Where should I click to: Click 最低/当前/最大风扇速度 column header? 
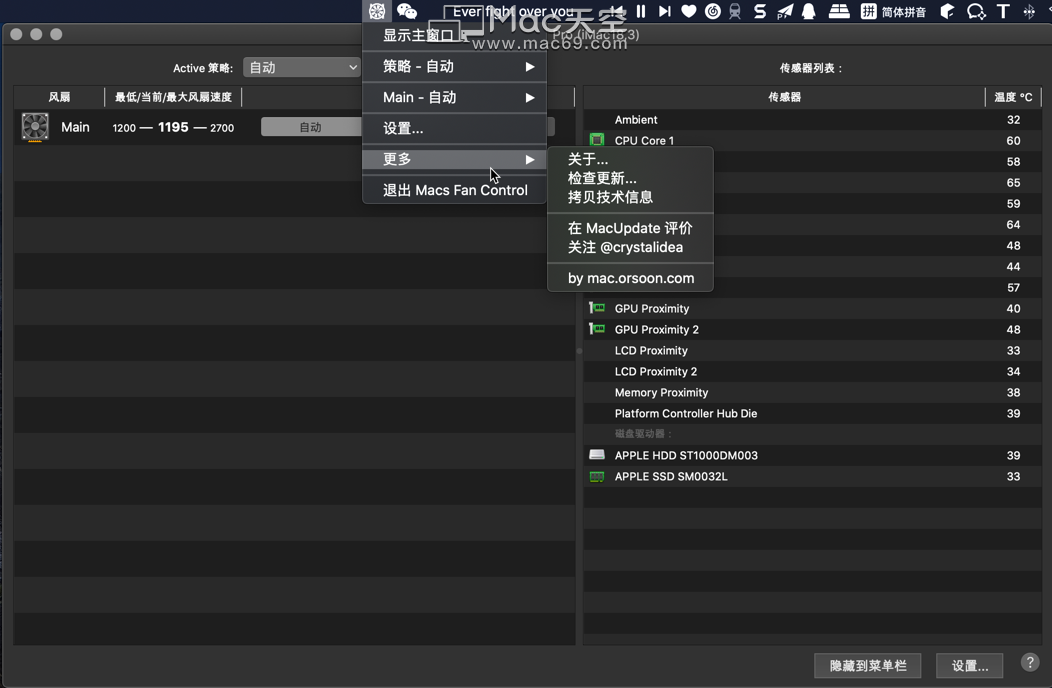173,97
